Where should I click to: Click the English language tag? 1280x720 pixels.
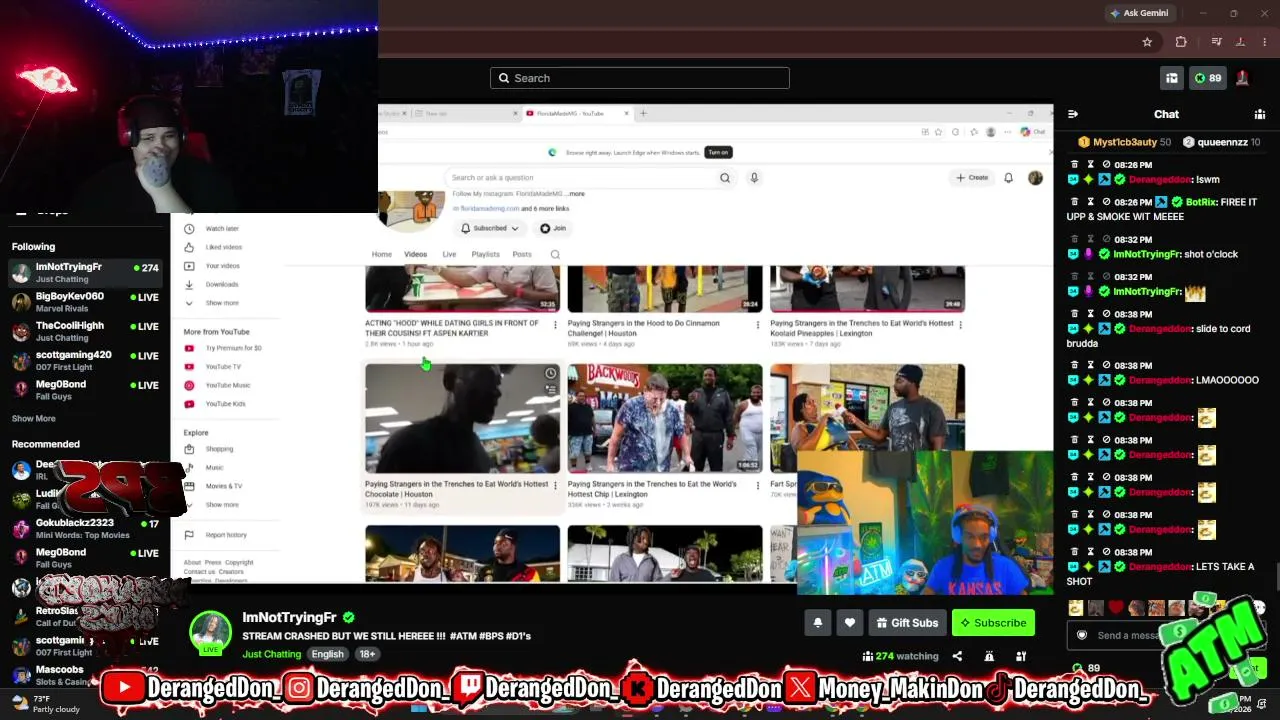point(327,654)
